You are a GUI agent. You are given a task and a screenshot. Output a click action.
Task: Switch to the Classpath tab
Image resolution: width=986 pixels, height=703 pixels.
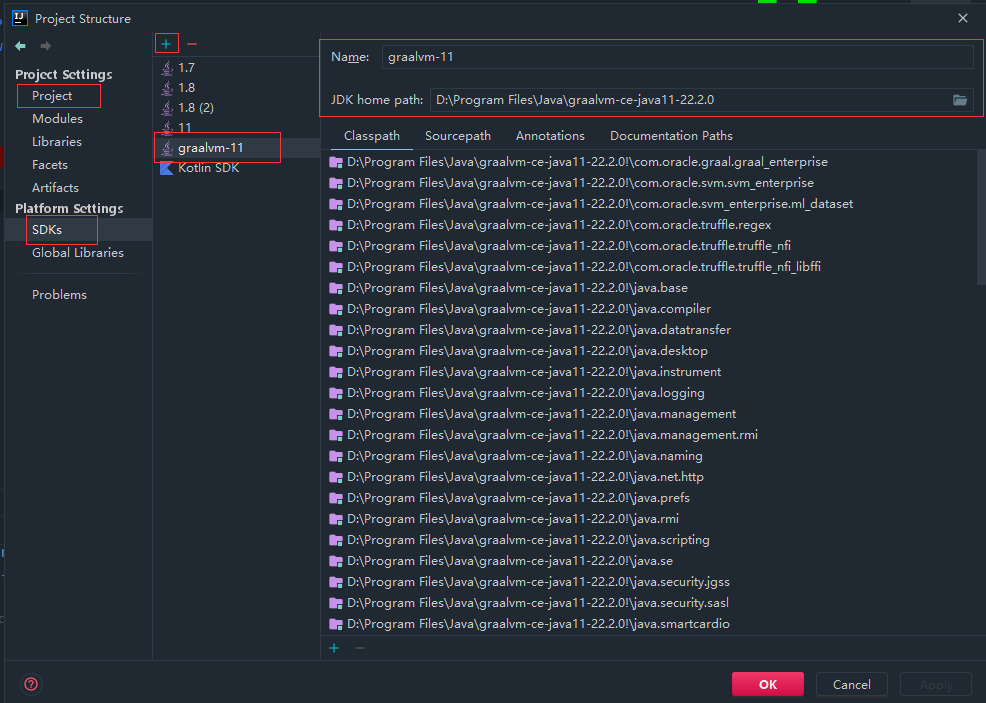372,136
